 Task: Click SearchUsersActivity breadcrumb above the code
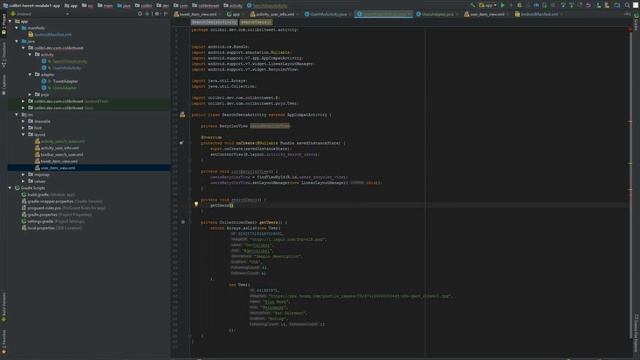(214, 22)
